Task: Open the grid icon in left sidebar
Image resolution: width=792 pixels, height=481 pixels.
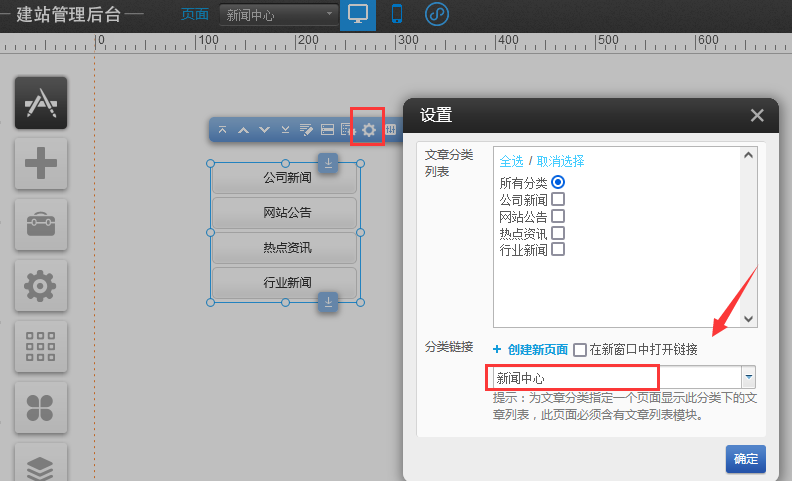Action: click(41, 347)
